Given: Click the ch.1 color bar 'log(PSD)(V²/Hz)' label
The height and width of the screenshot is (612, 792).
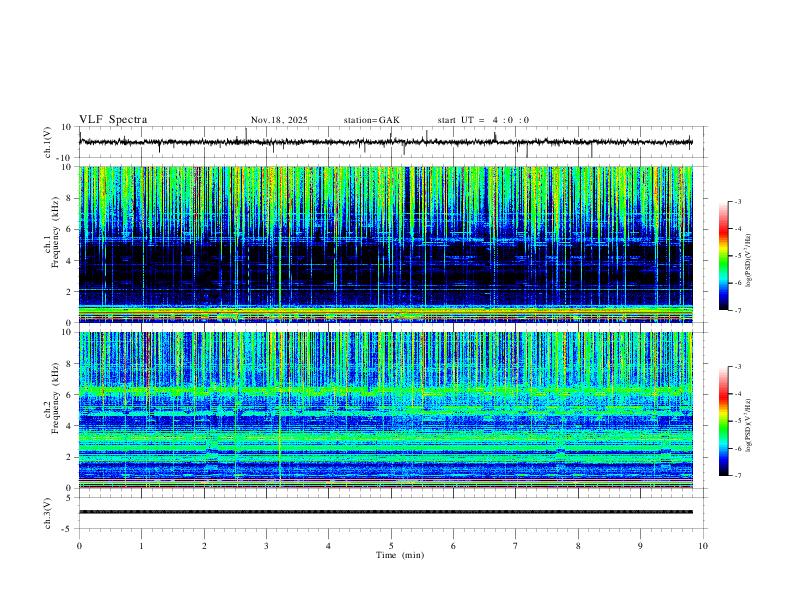Looking at the screenshot, I should (749, 260).
